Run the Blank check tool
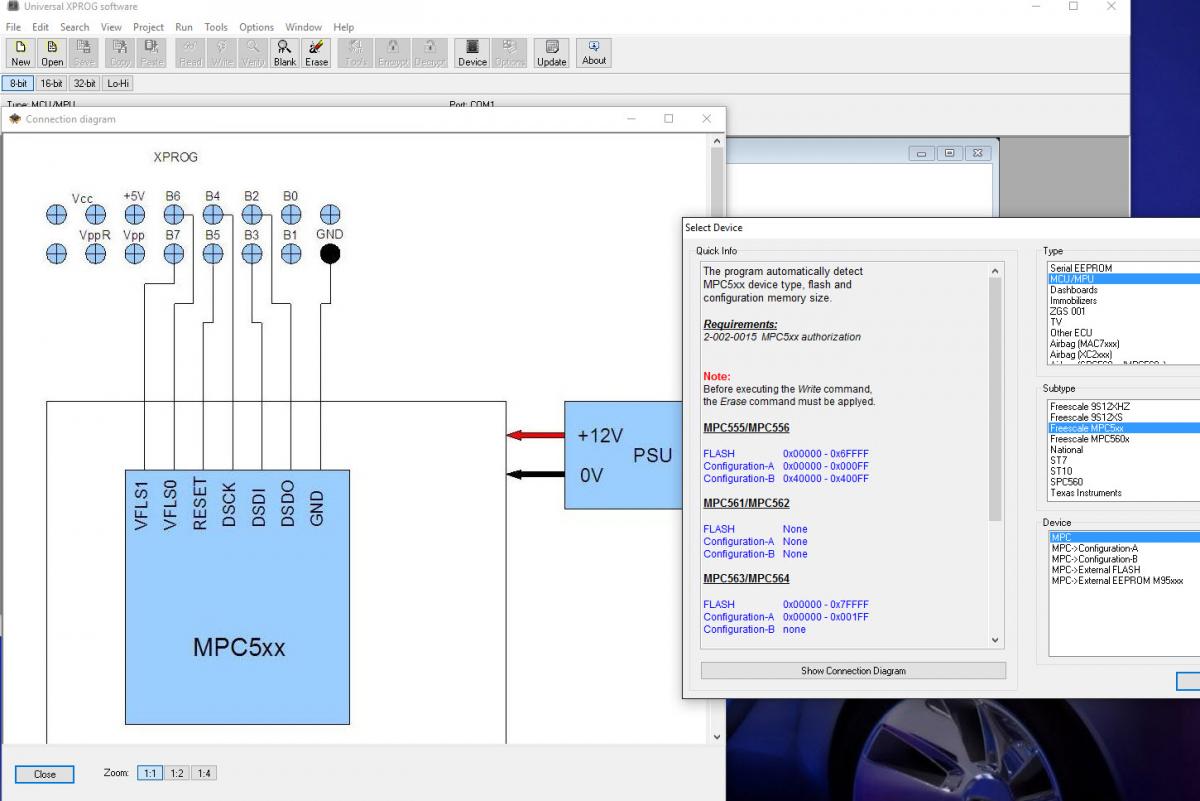 (x=285, y=53)
